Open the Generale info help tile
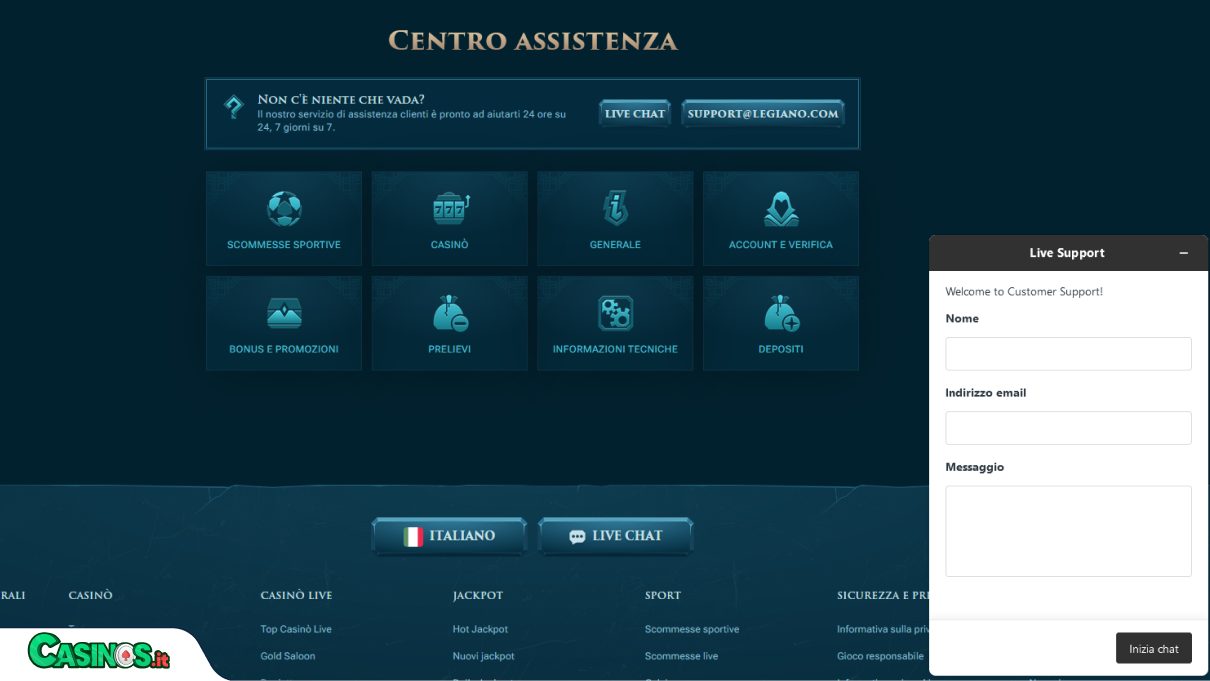 pyautogui.click(x=615, y=218)
